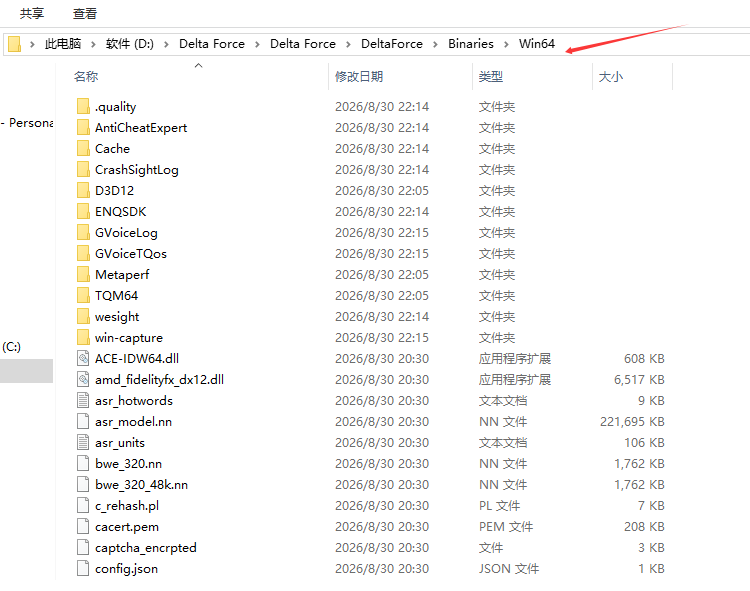Select the amd_fidelityfx_dx12.dll file name
The height and width of the screenshot is (591, 750).
[159, 380]
